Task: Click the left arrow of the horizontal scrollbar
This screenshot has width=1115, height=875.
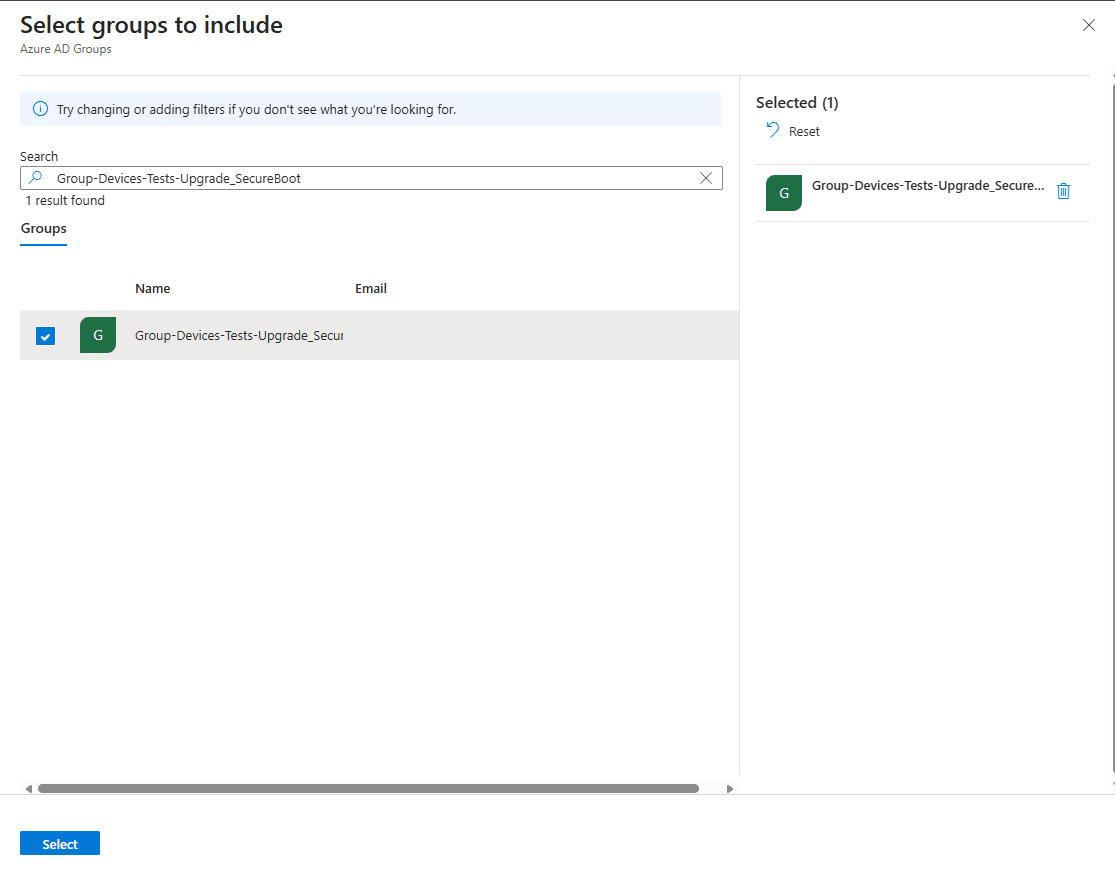Action: pyautogui.click(x=28, y=789)
